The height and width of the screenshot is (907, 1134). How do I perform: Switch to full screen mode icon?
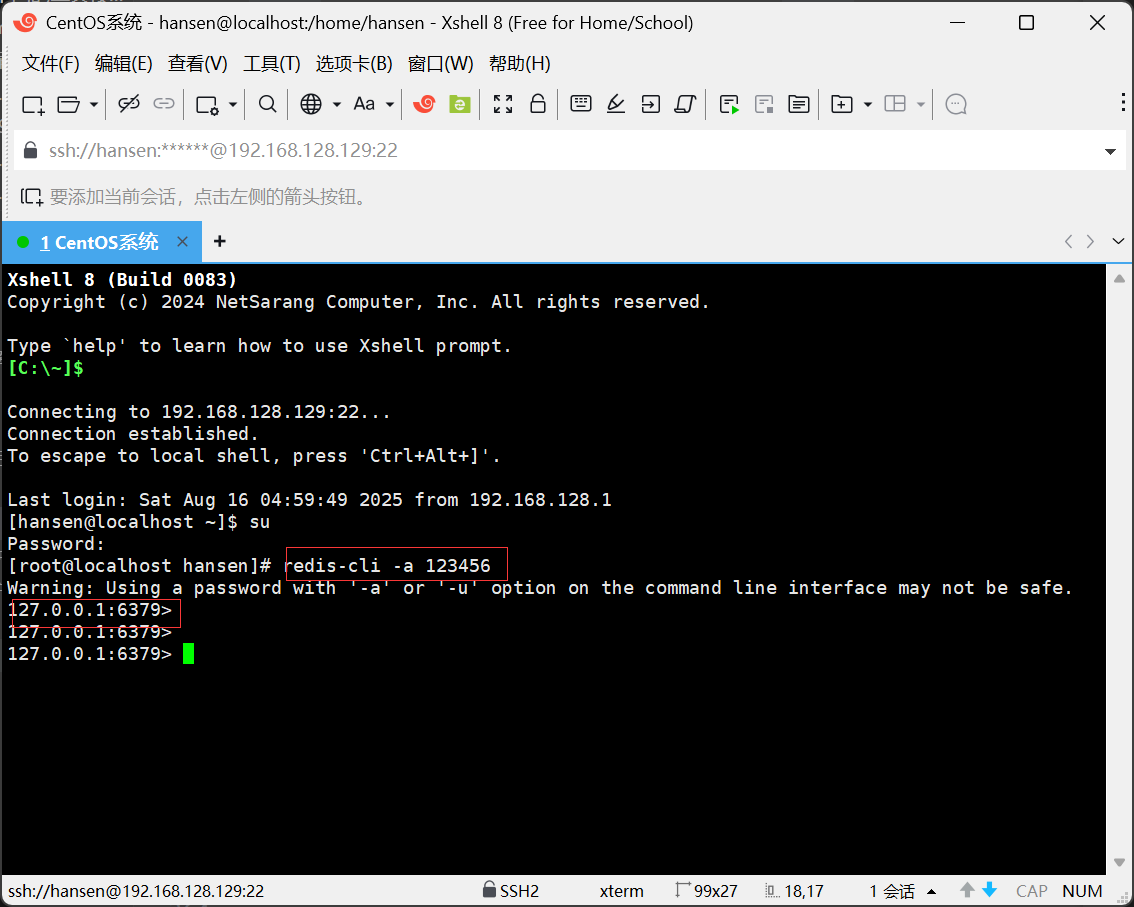503,104
